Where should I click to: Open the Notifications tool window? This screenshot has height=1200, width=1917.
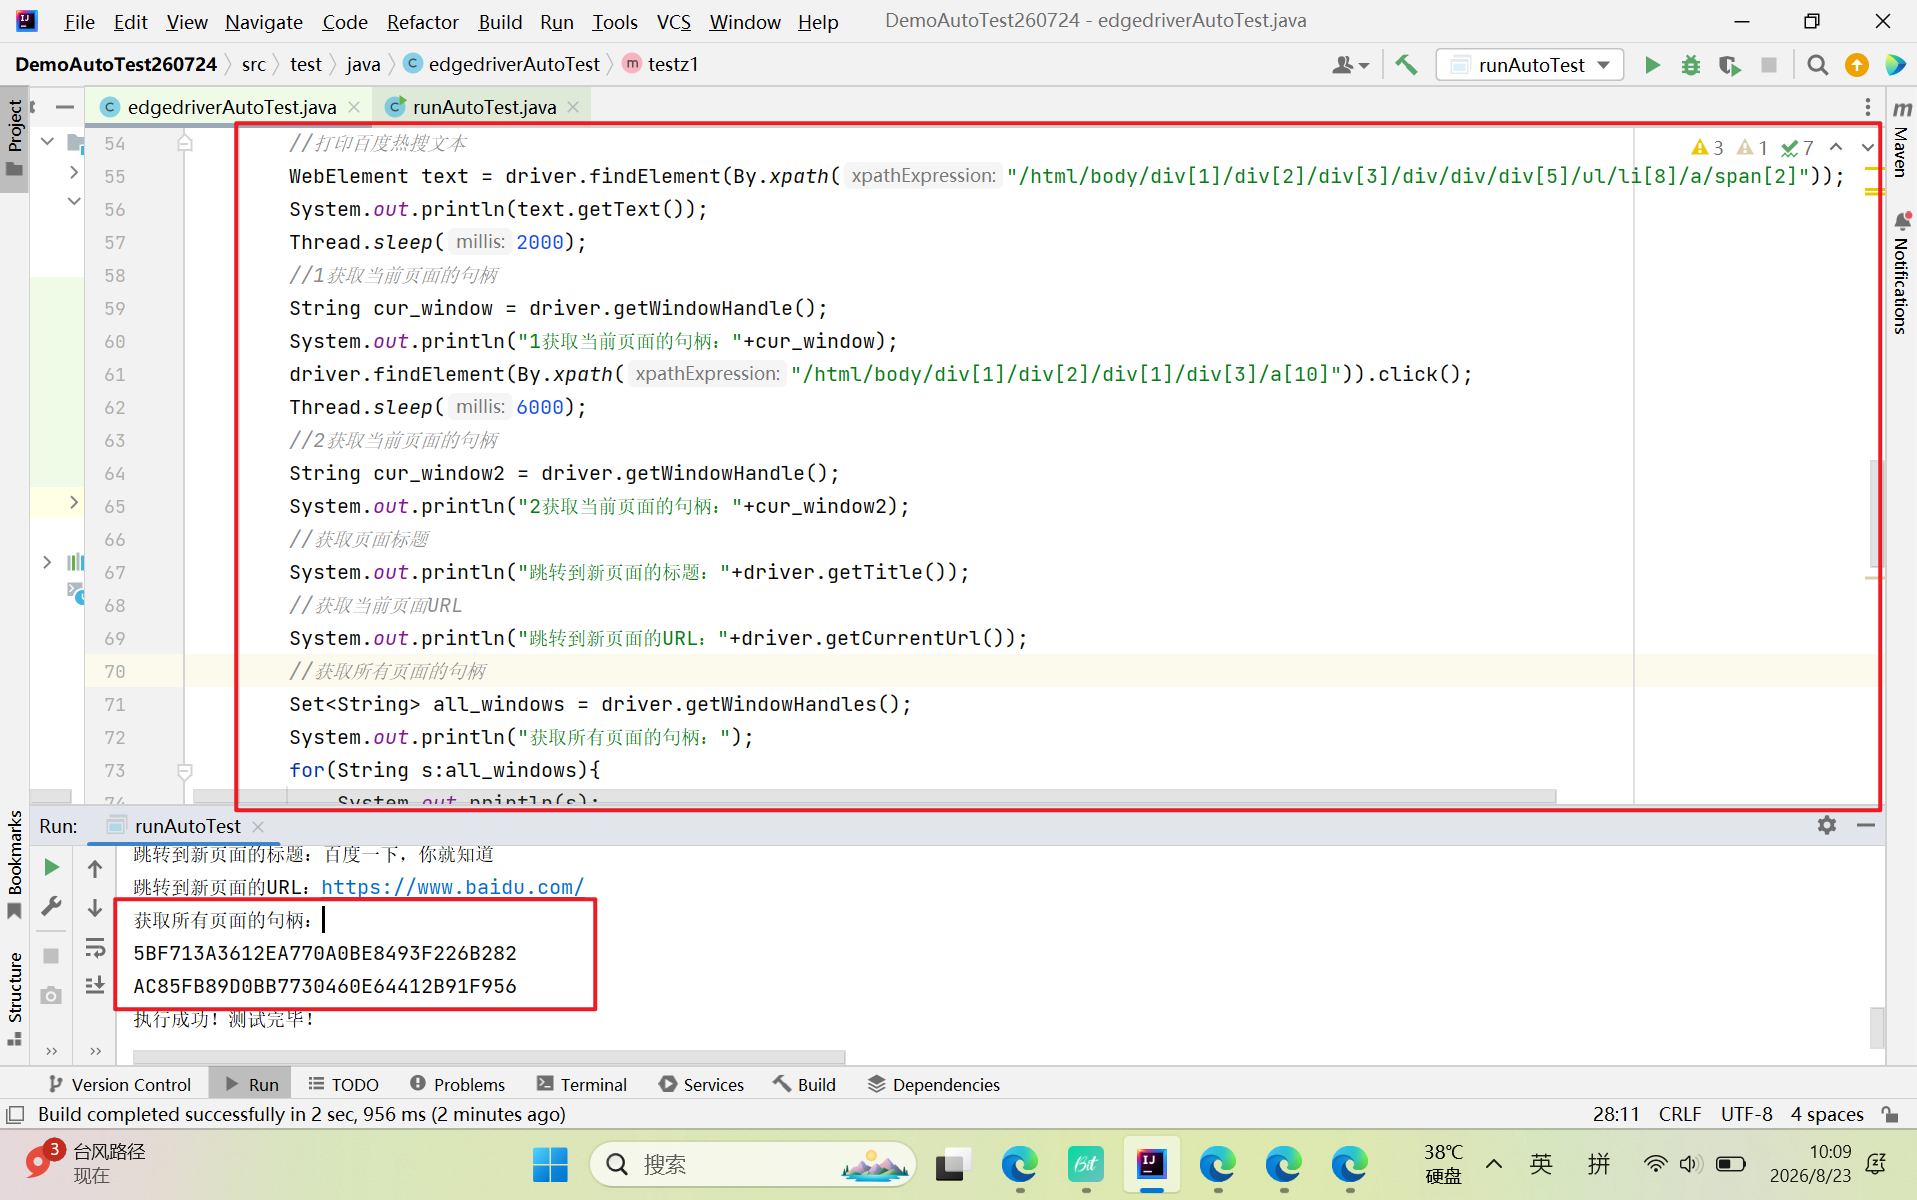pyautogui.click(x=1901, y=273)
